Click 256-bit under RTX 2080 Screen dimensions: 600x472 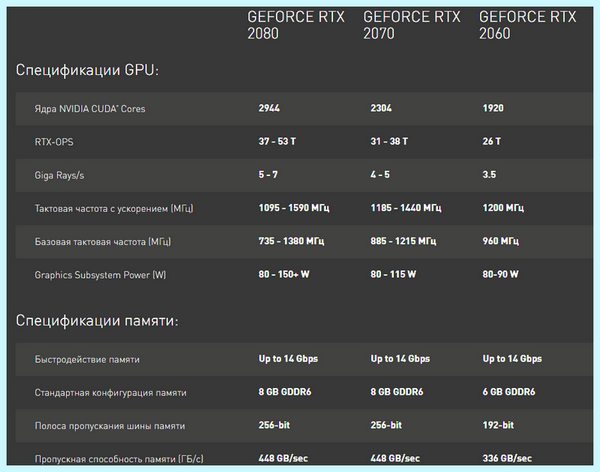[274, 425]
